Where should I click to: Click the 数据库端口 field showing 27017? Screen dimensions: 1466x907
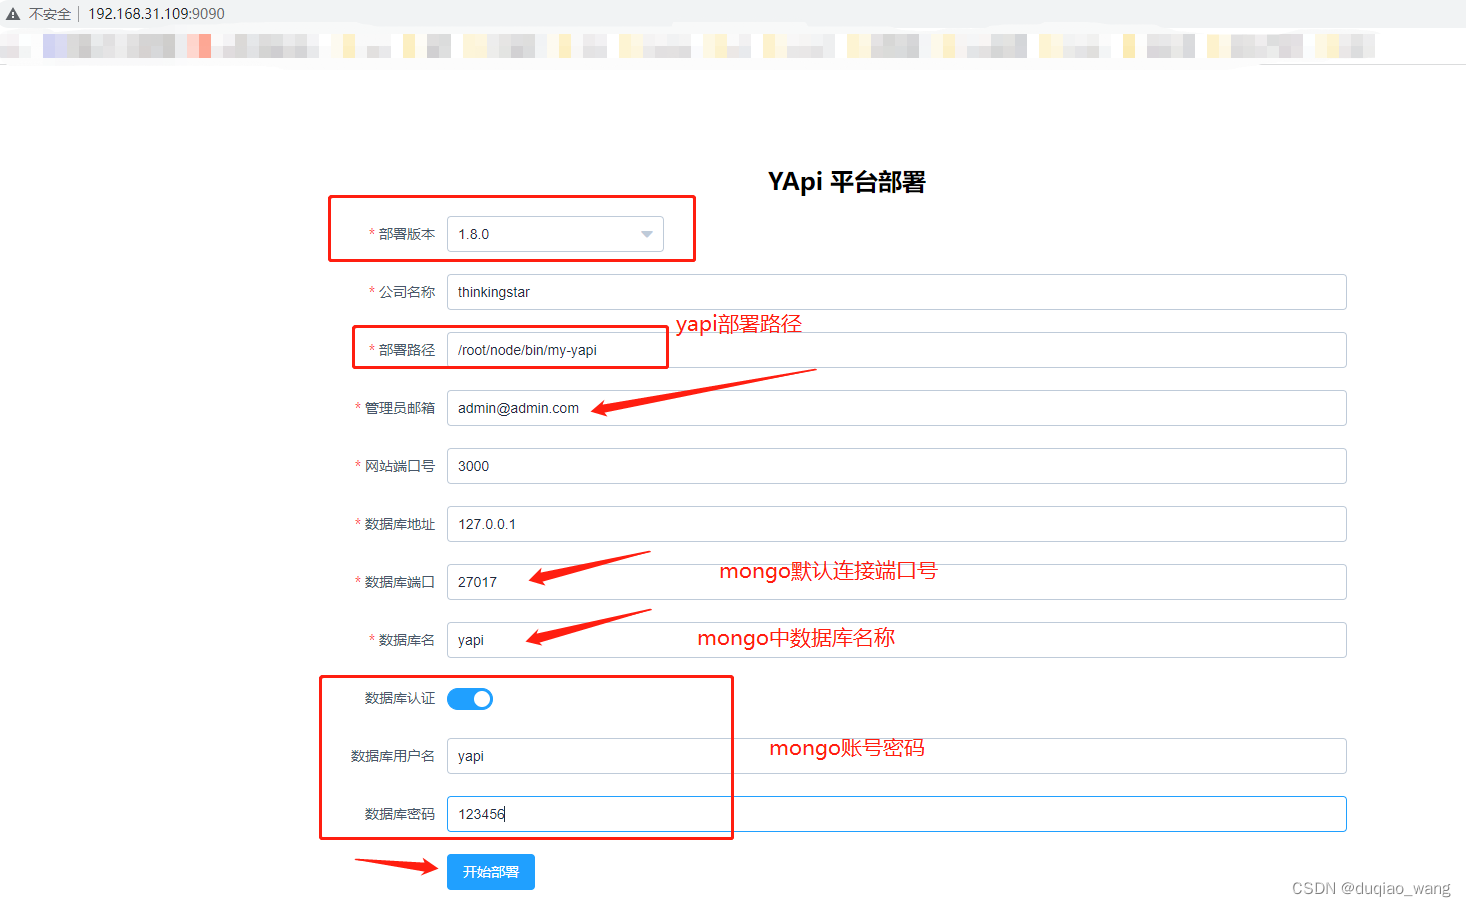pyautogui.click(x=896, y=582)
